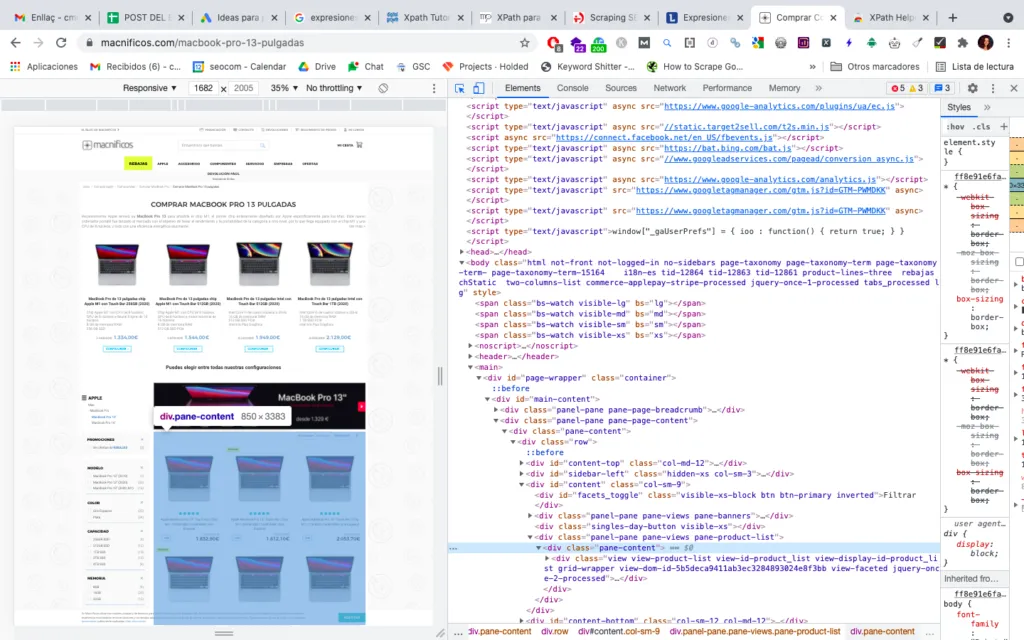Click the macnificos logo in preview
The height and width of the screenshot is (640, 1024).
click(108, 144)
